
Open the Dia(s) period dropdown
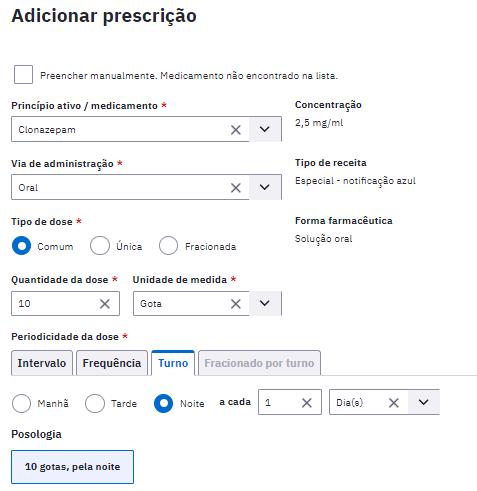424,402
